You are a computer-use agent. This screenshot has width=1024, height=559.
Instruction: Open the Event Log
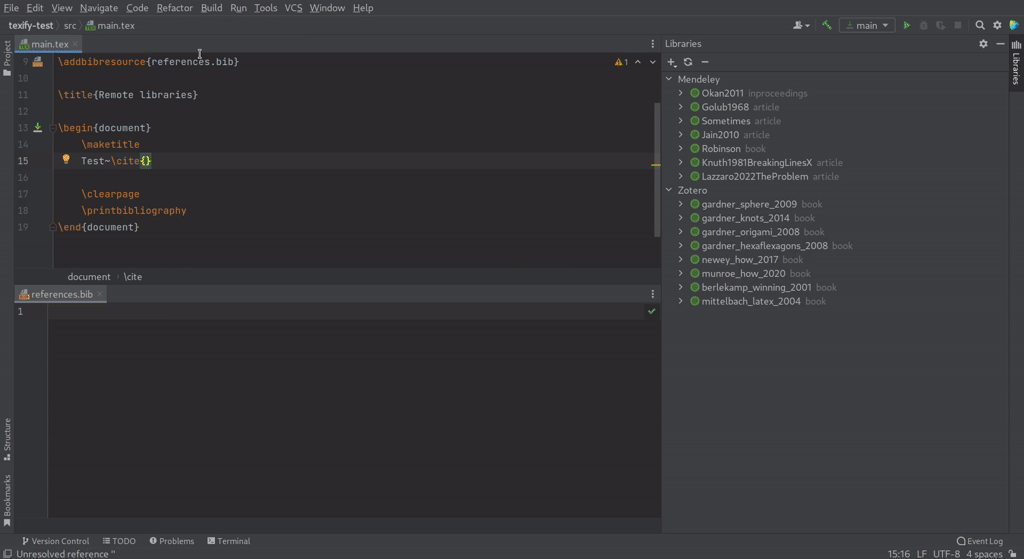(979, 541)
